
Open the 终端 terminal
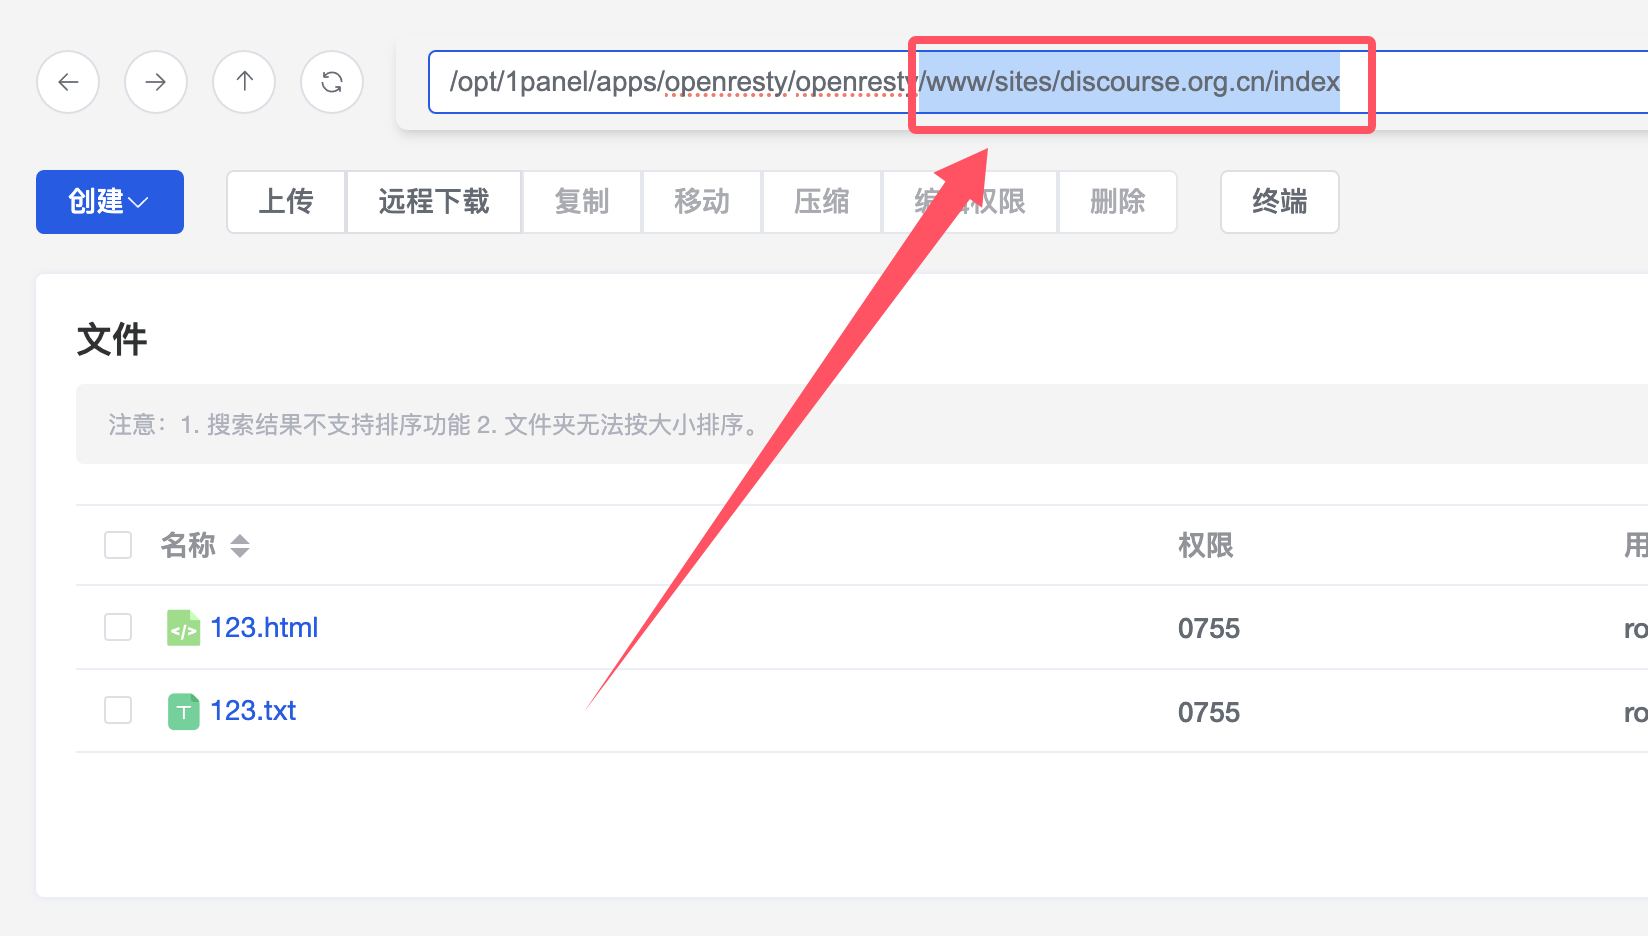tap(1280, 202)
